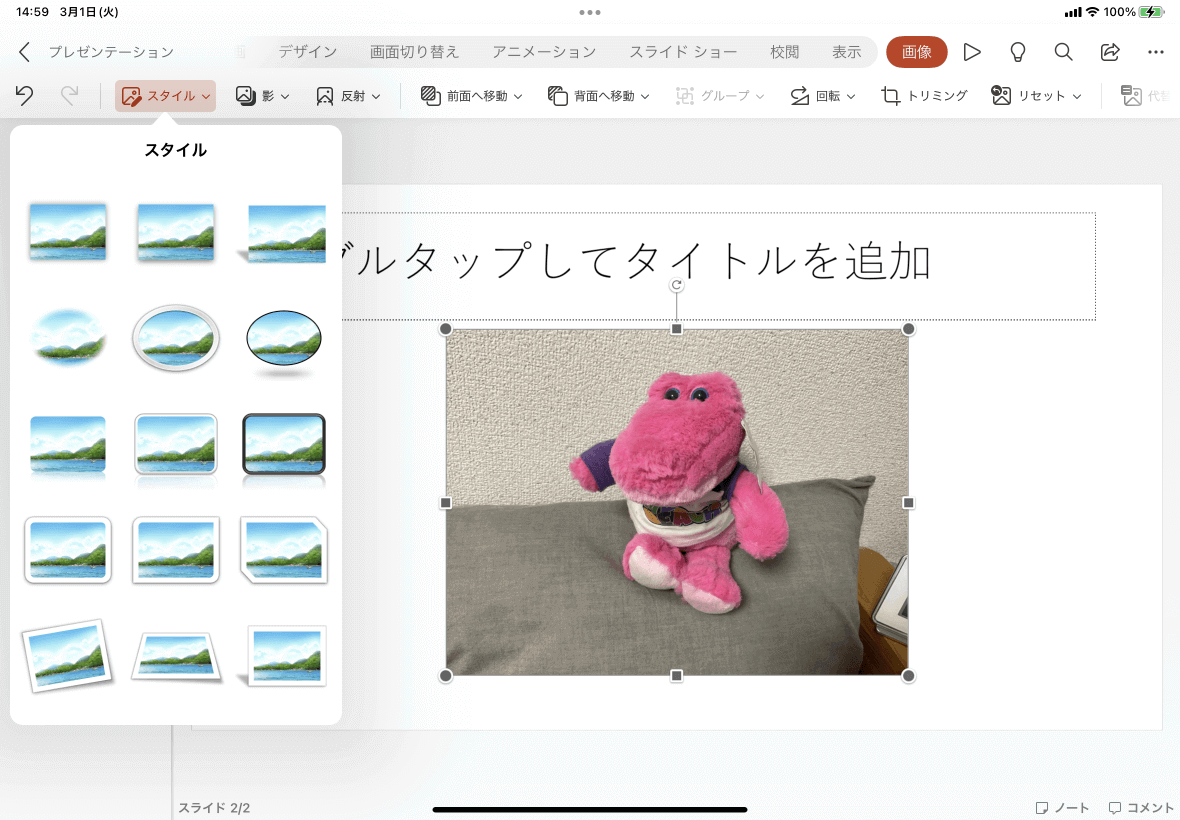Apply the white rounded rectangle frame style
Image resolution: width=1180 pixels, height=820 pixels.
pos(68,550)
